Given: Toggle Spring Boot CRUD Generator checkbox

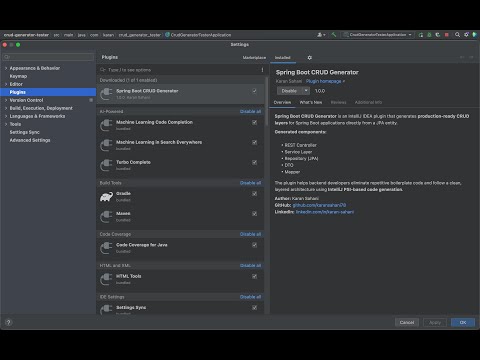Looking at the screenshot, I should (x=254, y=91).
